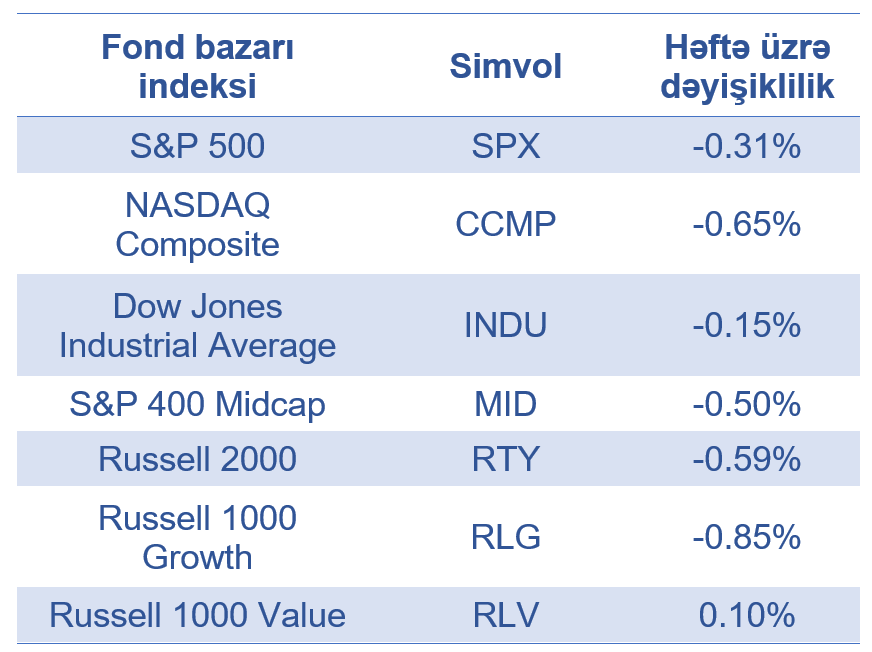Click the MID symbol cell
The width and height of the screenshot is (872, 652).
[x=505, y=404]
